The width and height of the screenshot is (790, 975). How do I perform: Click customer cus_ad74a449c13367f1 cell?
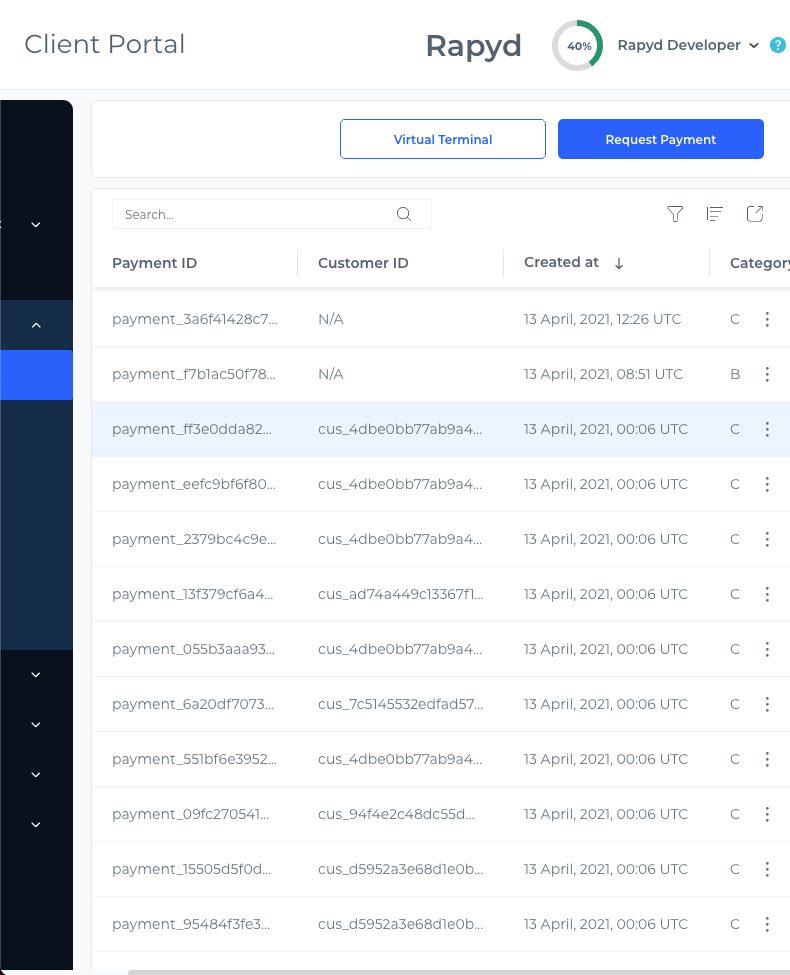(401, 594)
